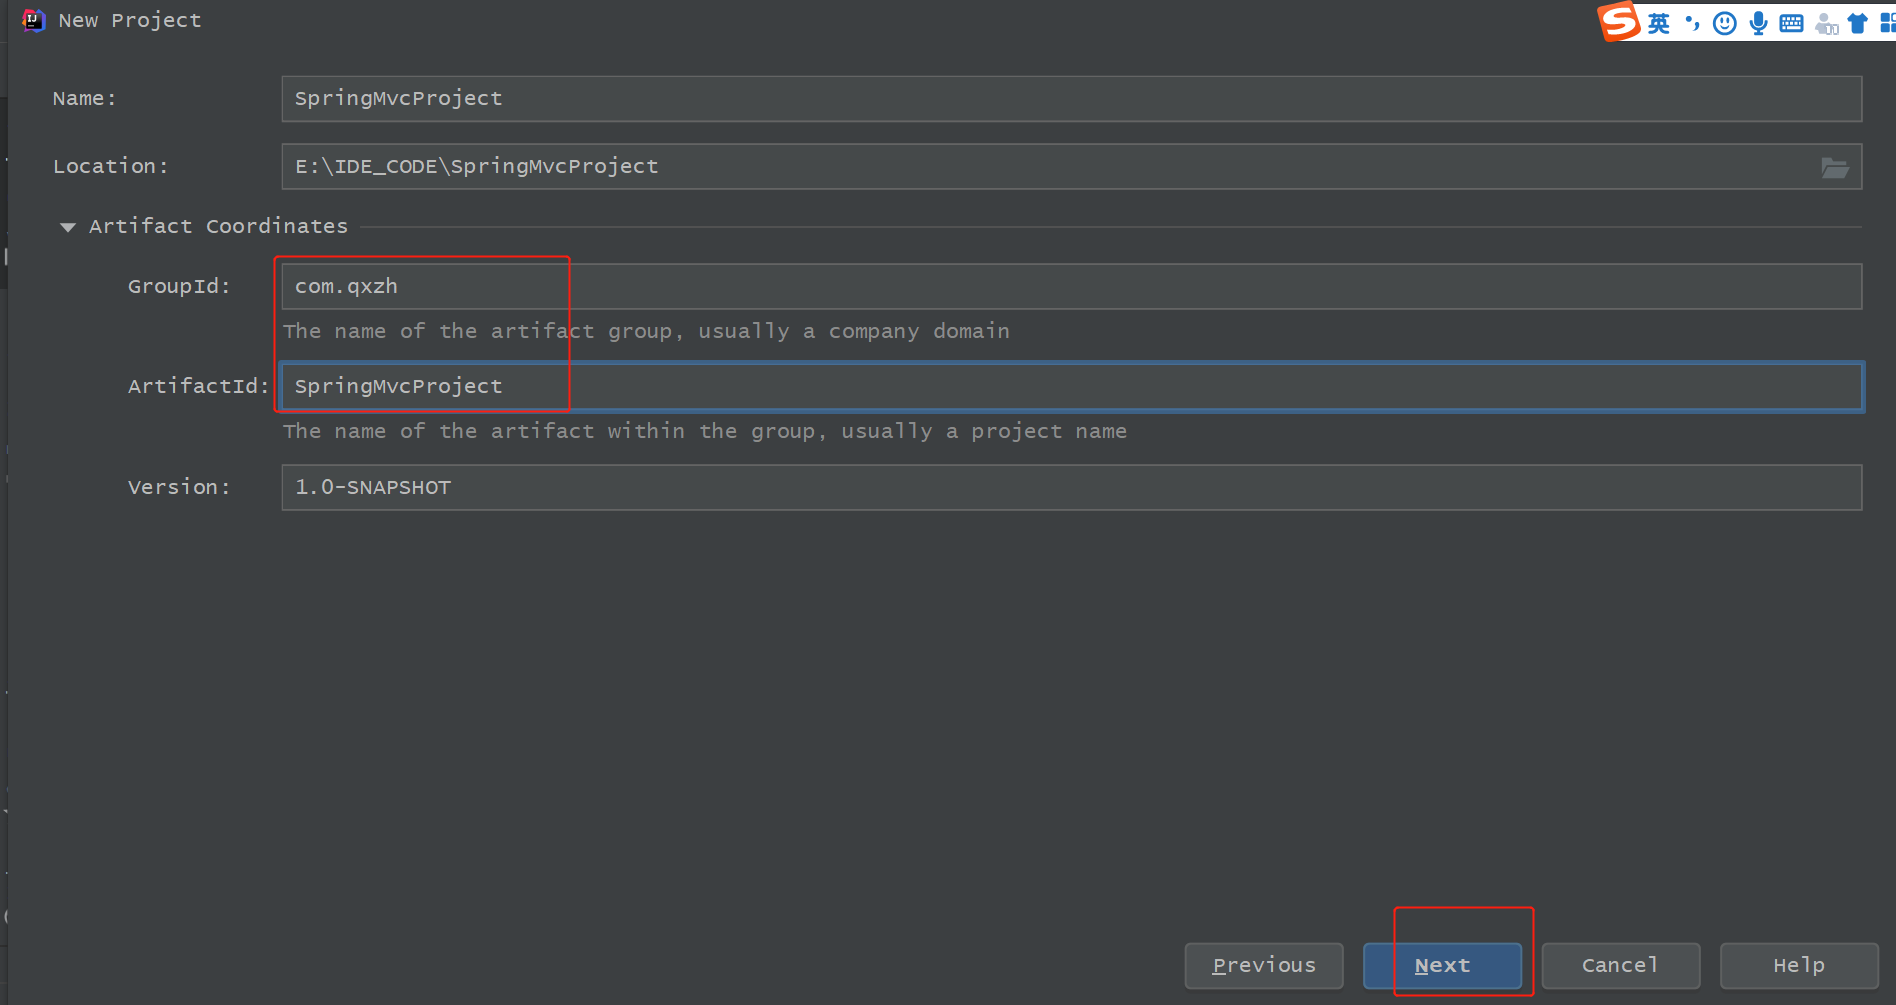This screenshot has width=1896, height=1005.
Task: Click the Sogou user account icon
Action: [1826, 23]
